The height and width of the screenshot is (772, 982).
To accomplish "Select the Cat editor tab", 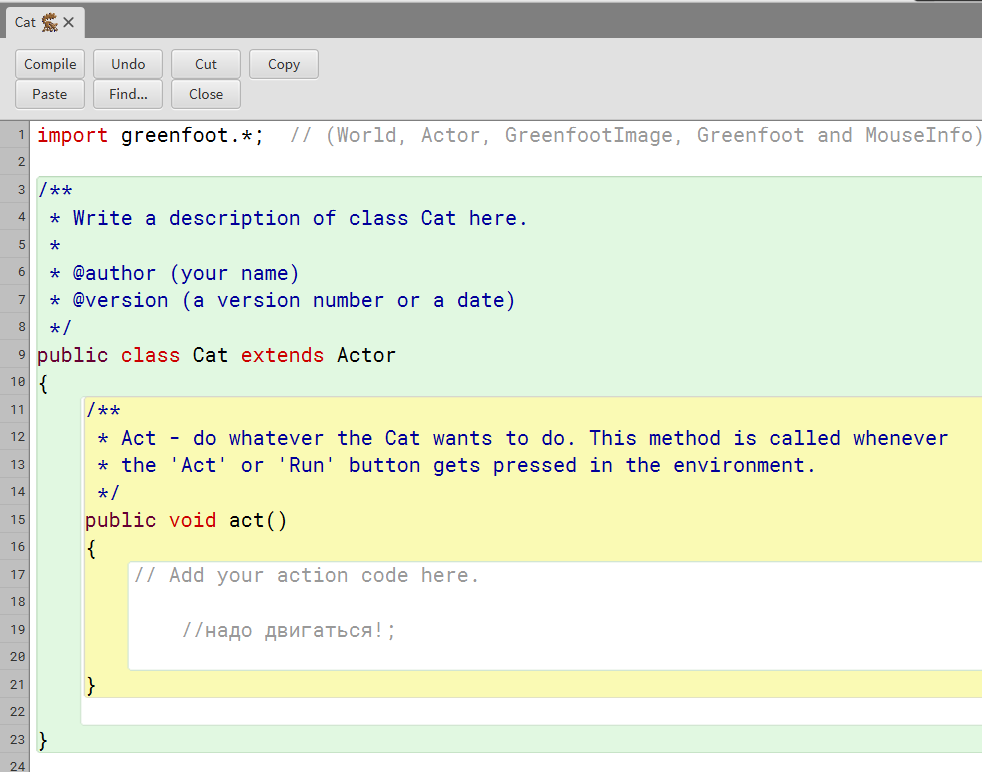I will point(45,23).
